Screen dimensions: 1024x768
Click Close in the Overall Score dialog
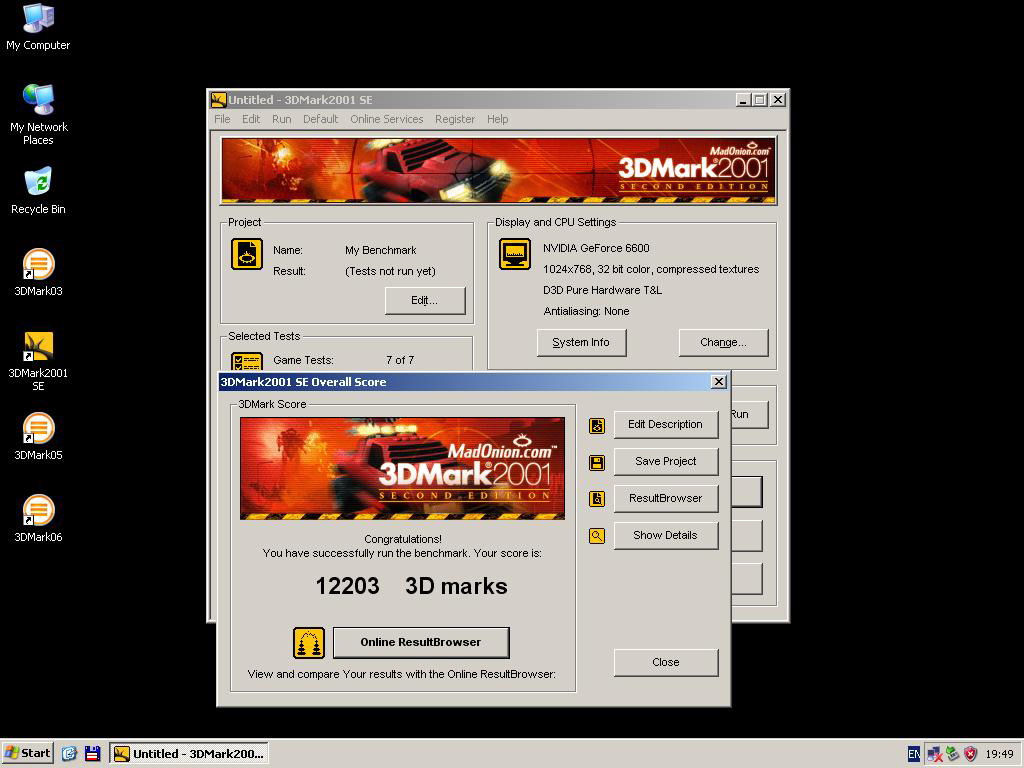[x=665, y=662]
